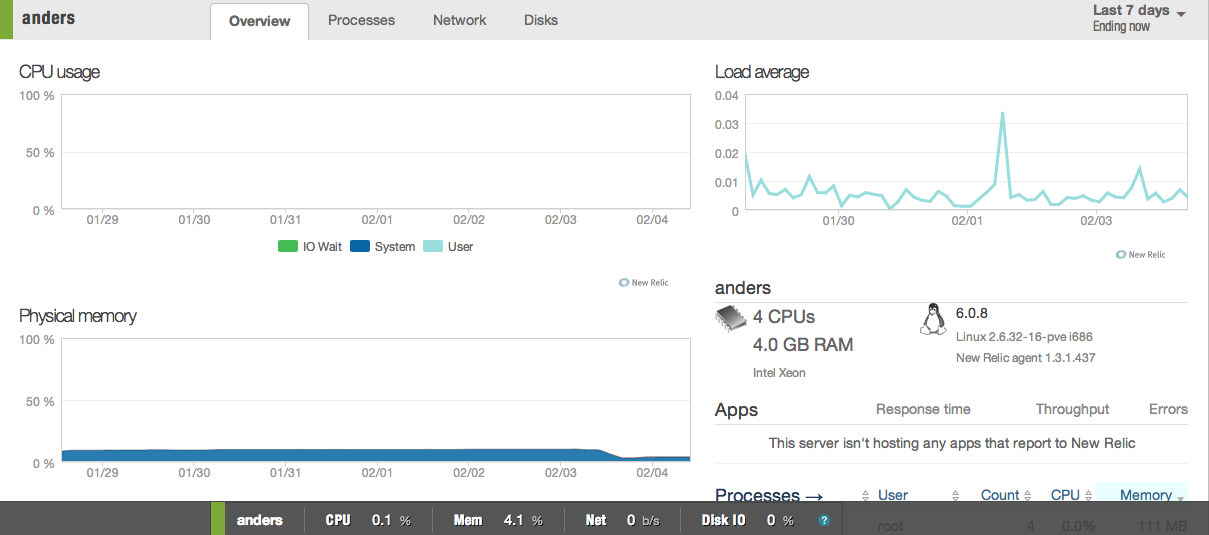
Task: Sort processes by Memory column
Action: tap(1146, 495)
